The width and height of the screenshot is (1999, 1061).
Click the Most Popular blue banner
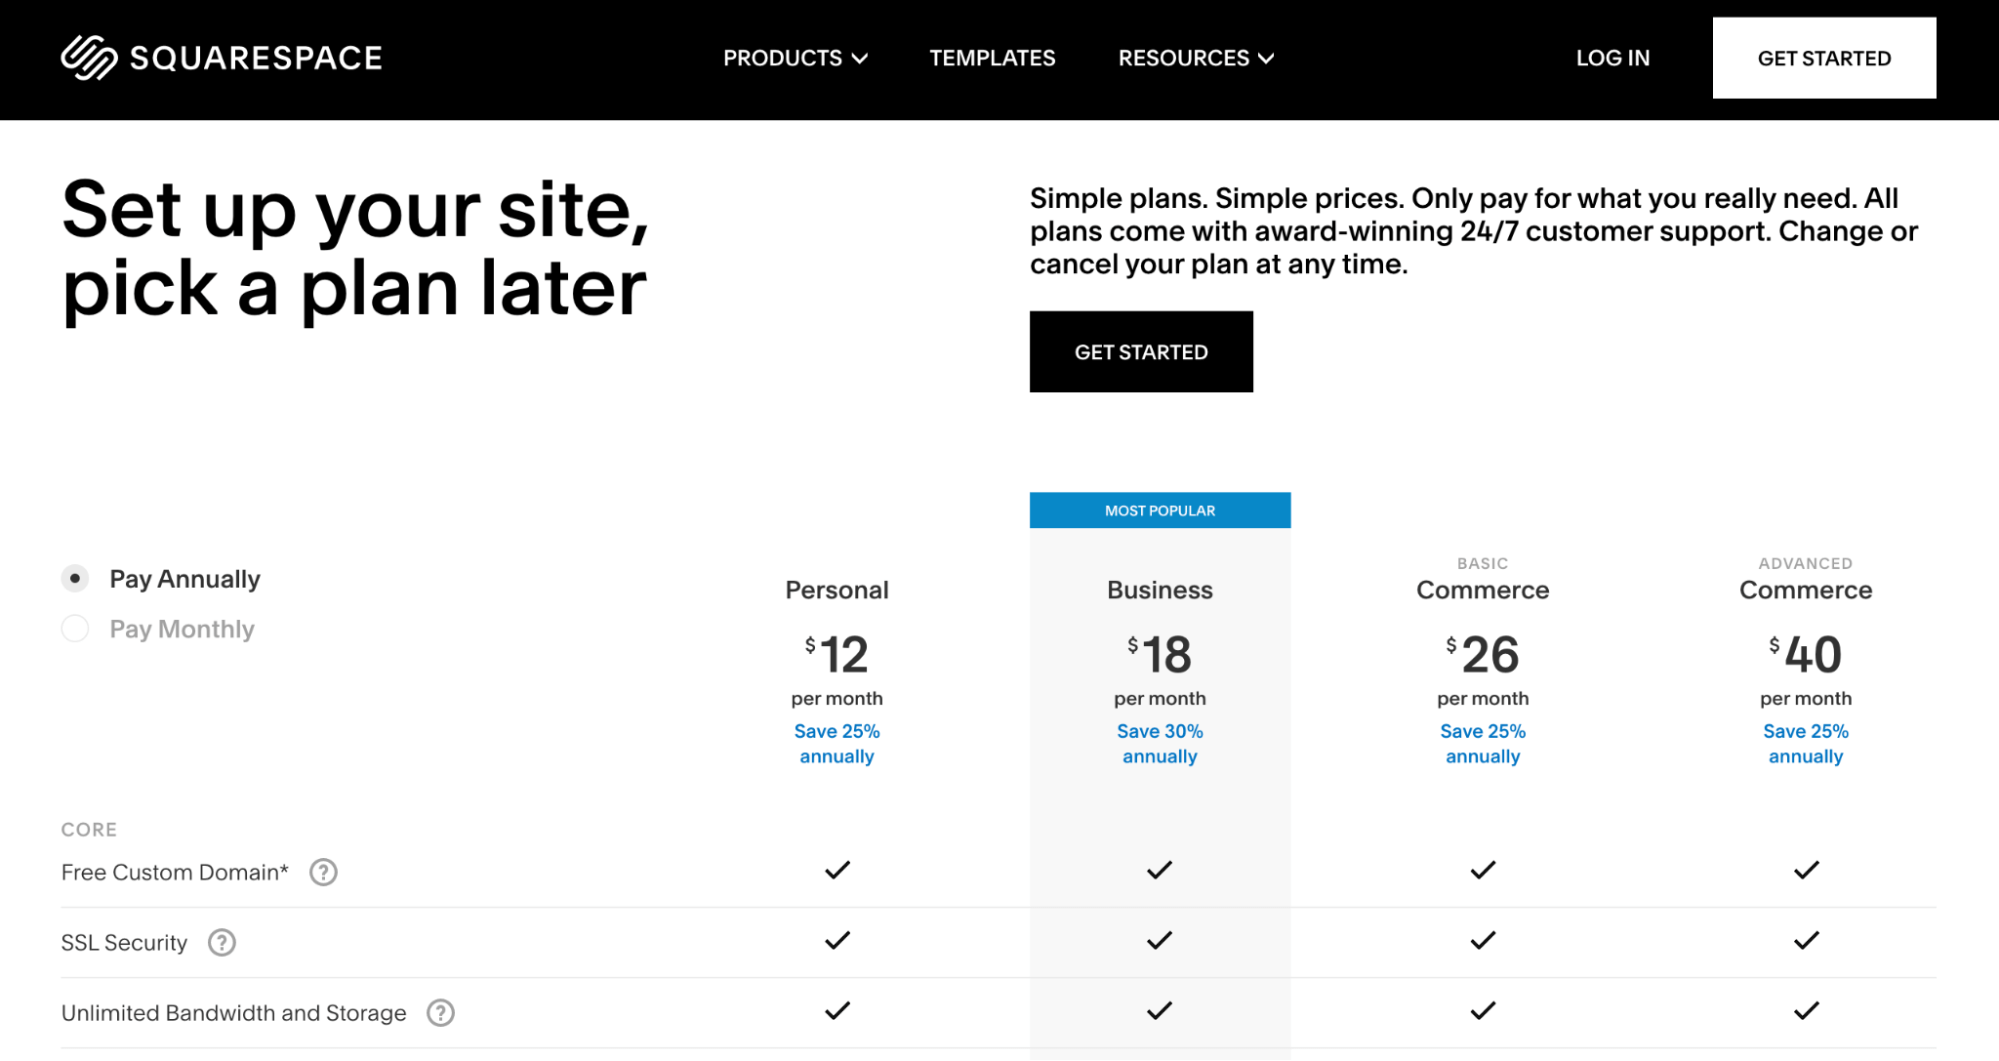[1159, 510]
